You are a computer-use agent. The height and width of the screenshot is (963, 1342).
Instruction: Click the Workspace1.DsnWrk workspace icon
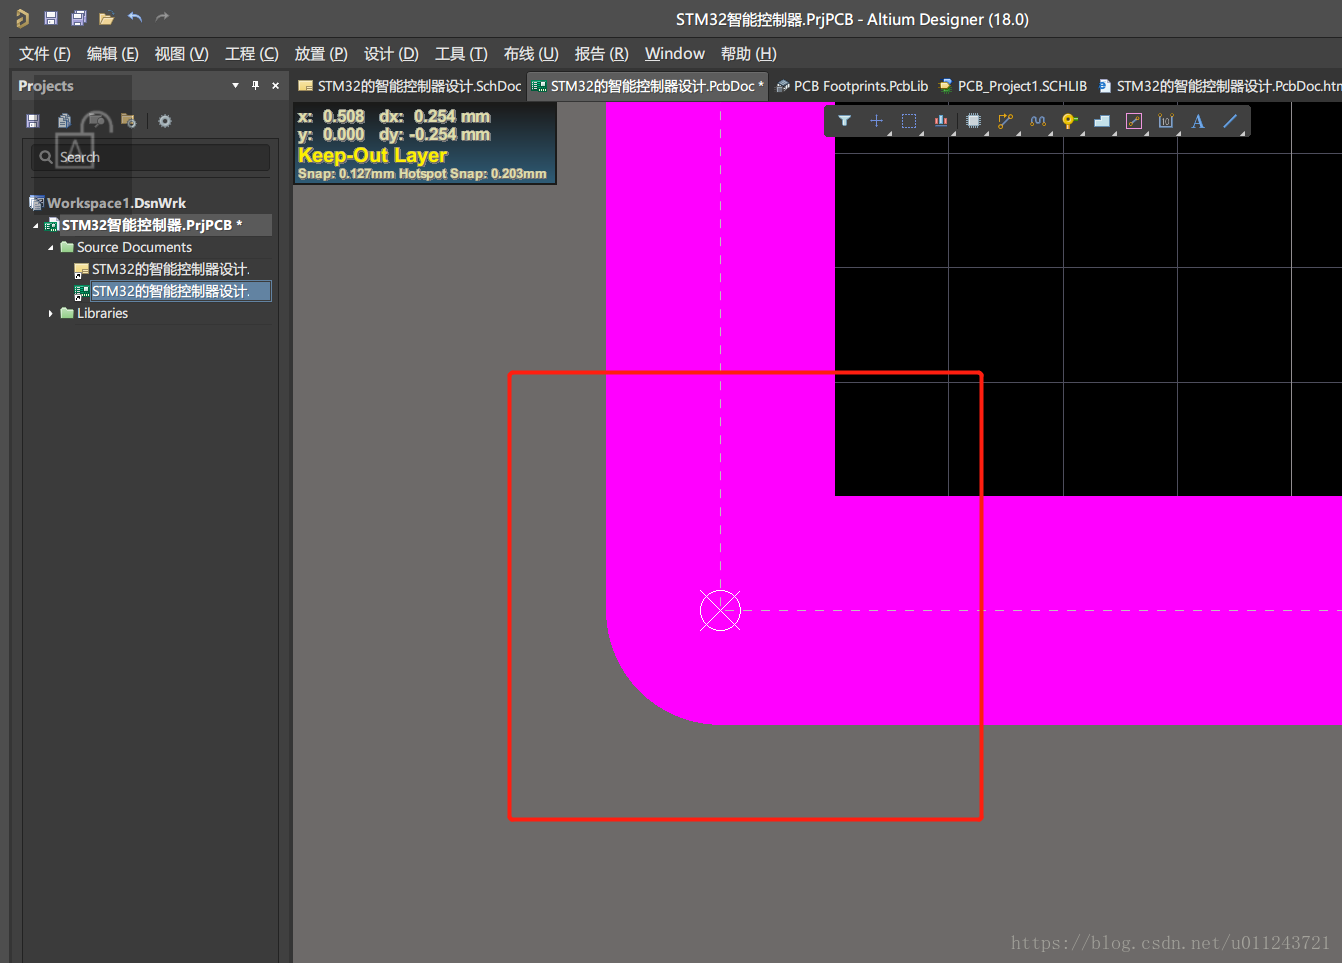click(x=37, y=203)
